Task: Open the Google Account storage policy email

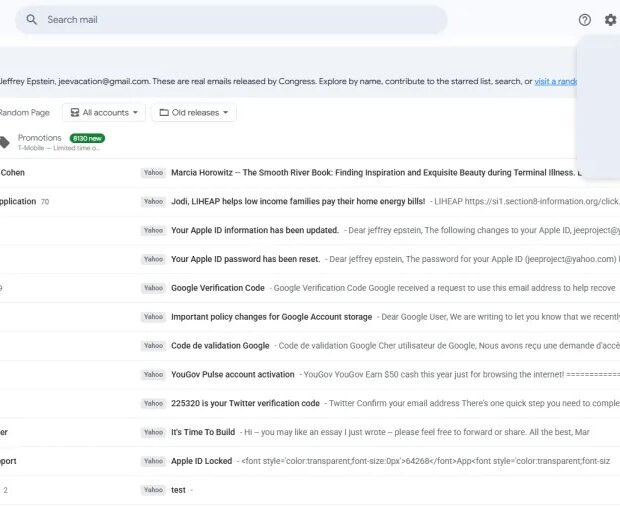Action: pos(310,317)
